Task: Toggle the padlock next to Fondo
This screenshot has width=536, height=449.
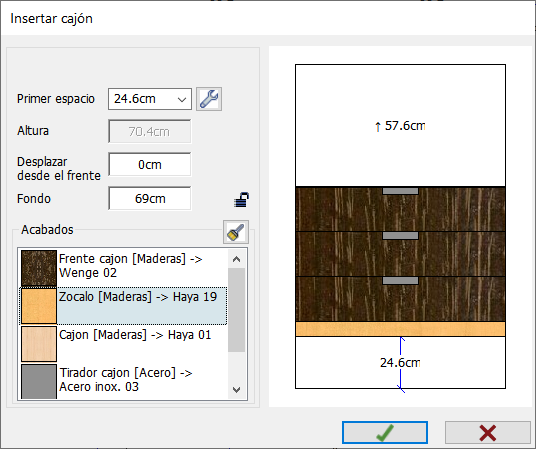Action: click(x=241, y=200)
